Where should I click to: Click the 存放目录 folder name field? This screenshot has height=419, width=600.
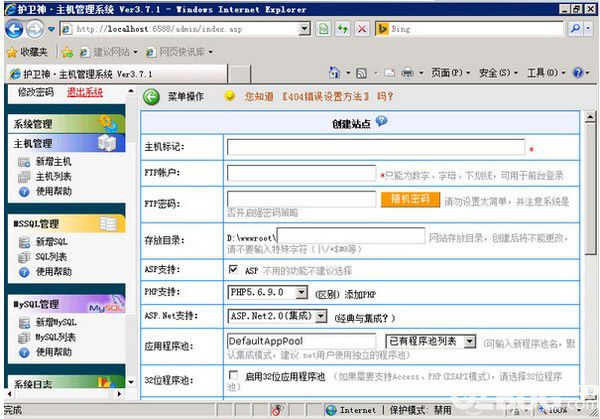point(351,236)
